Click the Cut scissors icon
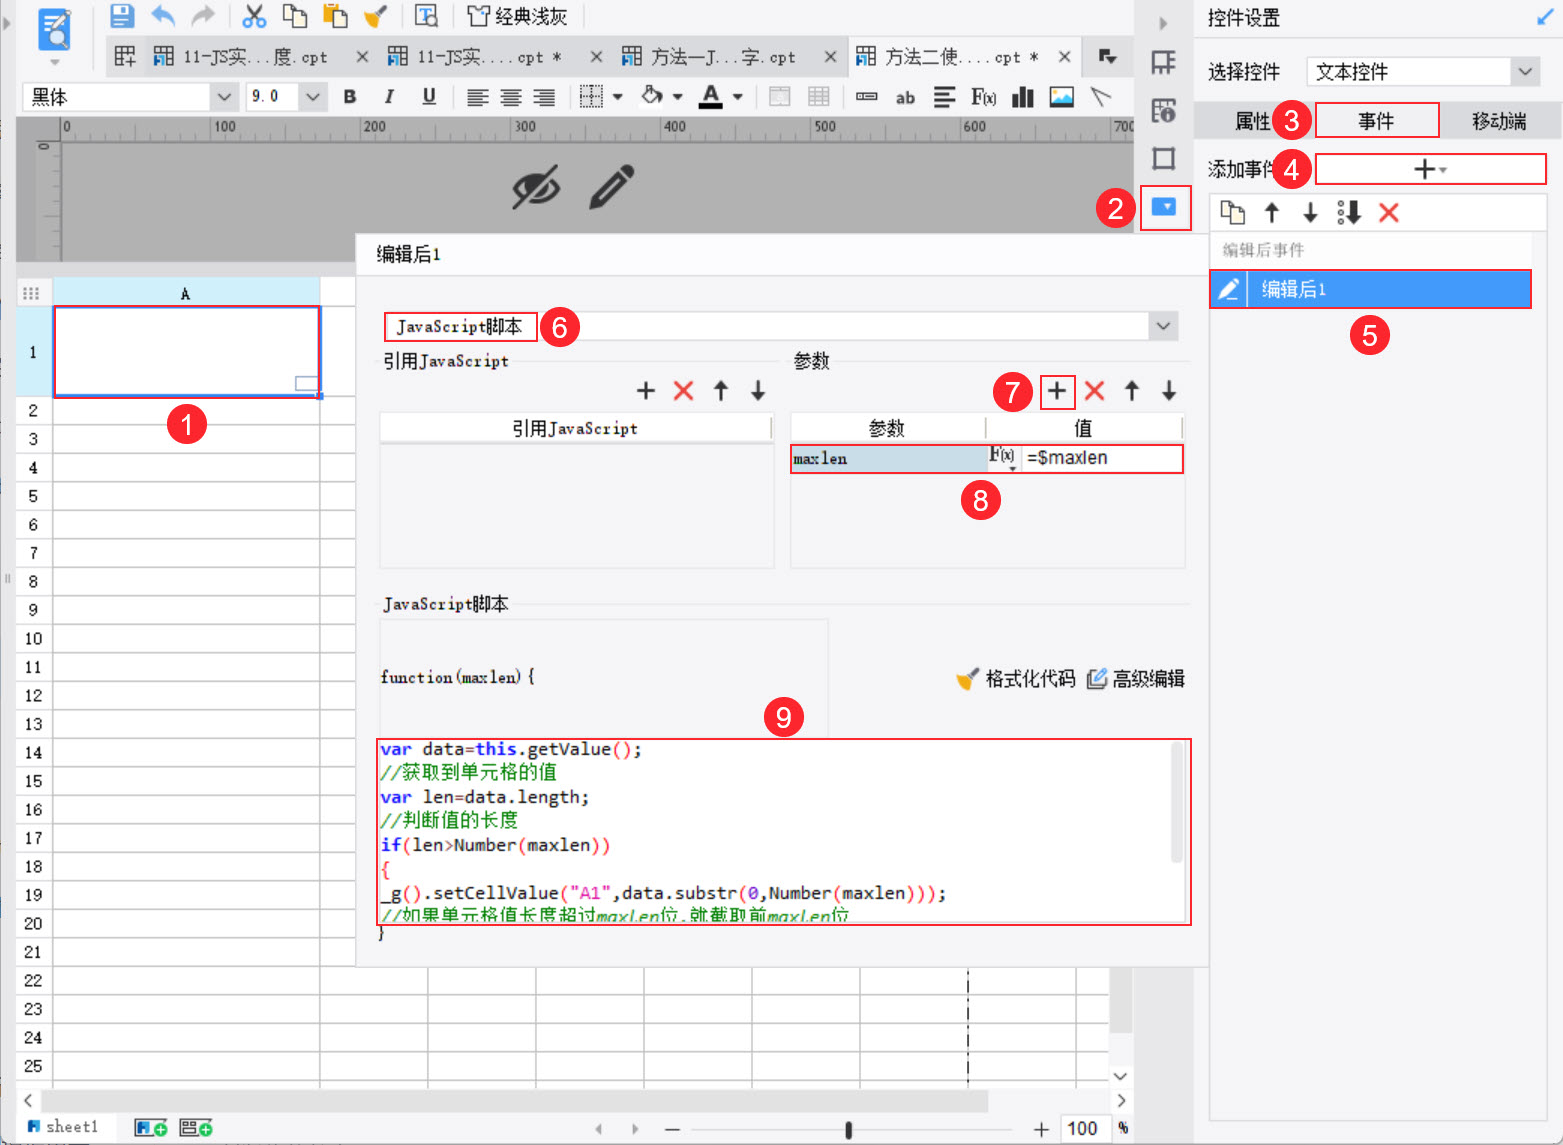Image resolution: width=1563 pixels, height=1145 pixels. pyautogui.click(x=254, y=15)
